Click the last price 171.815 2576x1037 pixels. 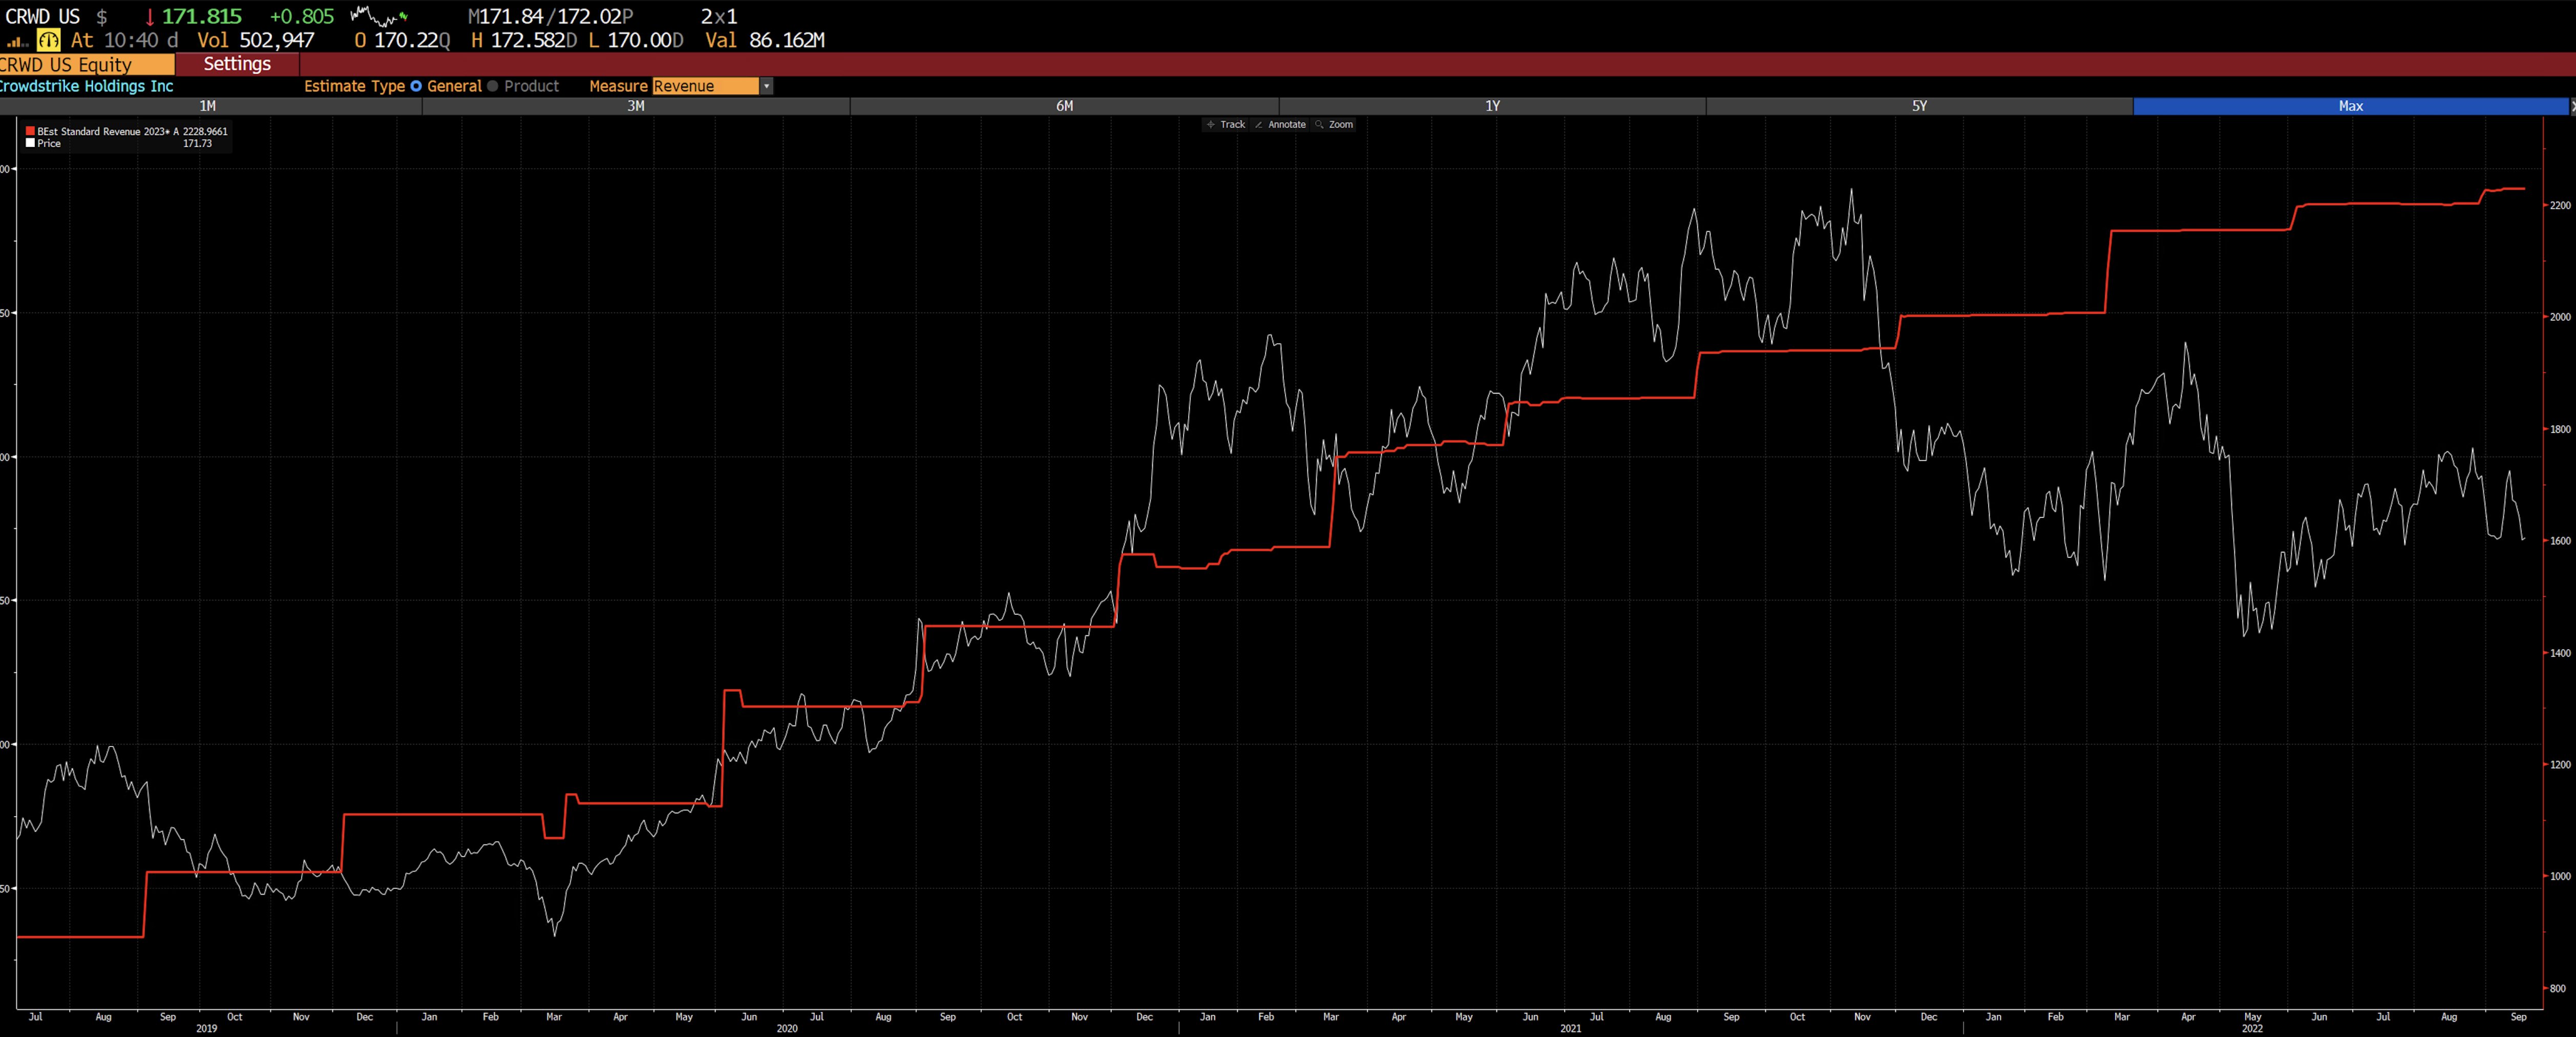(202, 17)
